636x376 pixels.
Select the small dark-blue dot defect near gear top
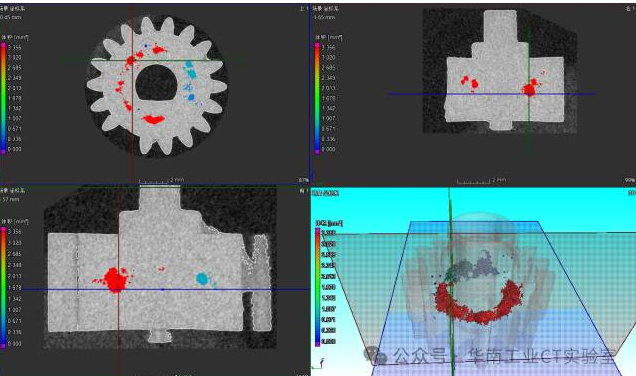tap(146, 46)
